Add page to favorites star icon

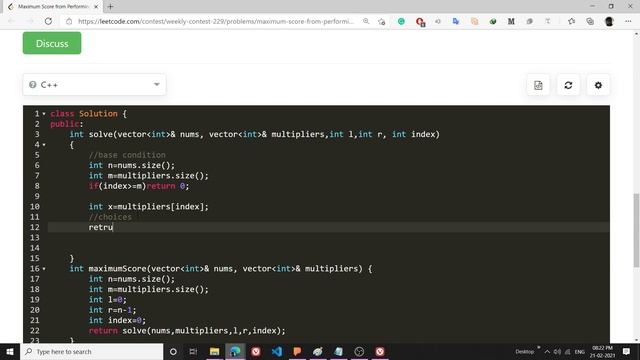[382, 21]
